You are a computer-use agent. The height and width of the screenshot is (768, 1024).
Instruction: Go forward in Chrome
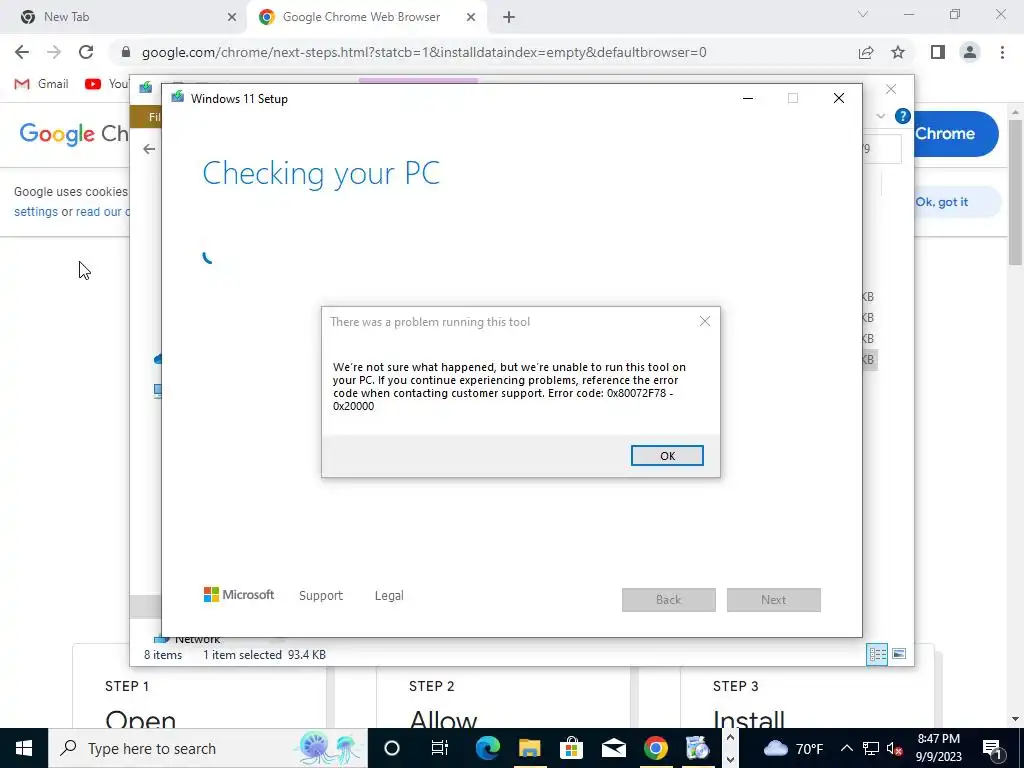54,52
